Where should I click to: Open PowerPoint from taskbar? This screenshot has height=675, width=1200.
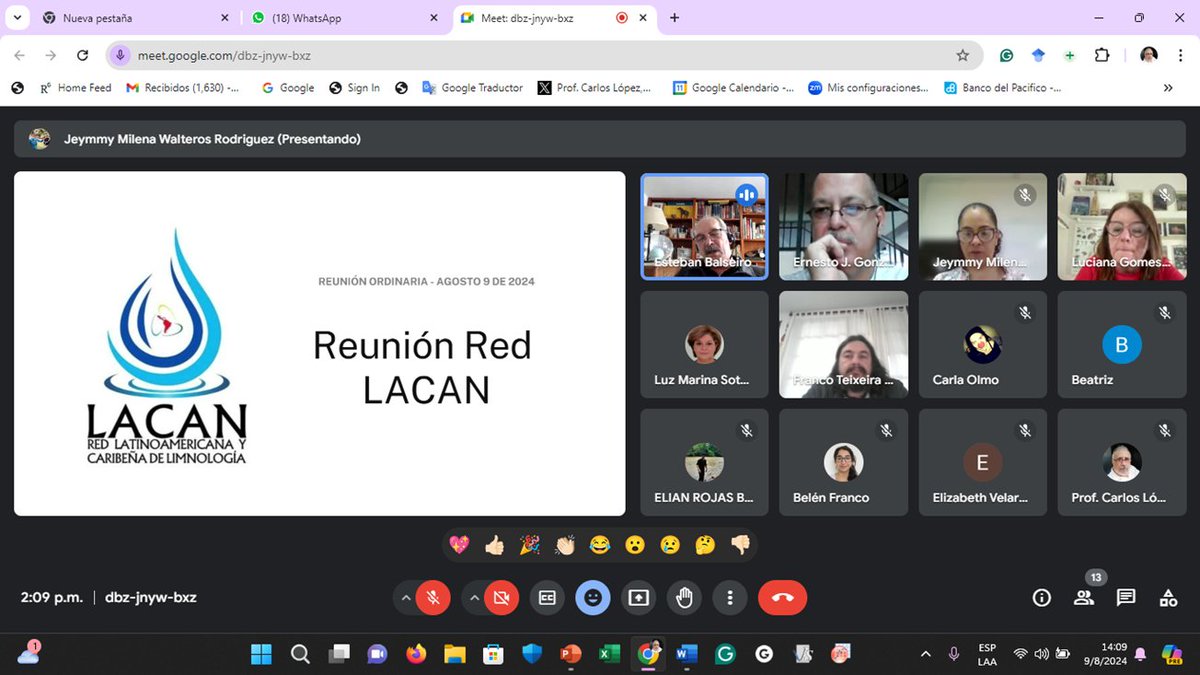571,654
